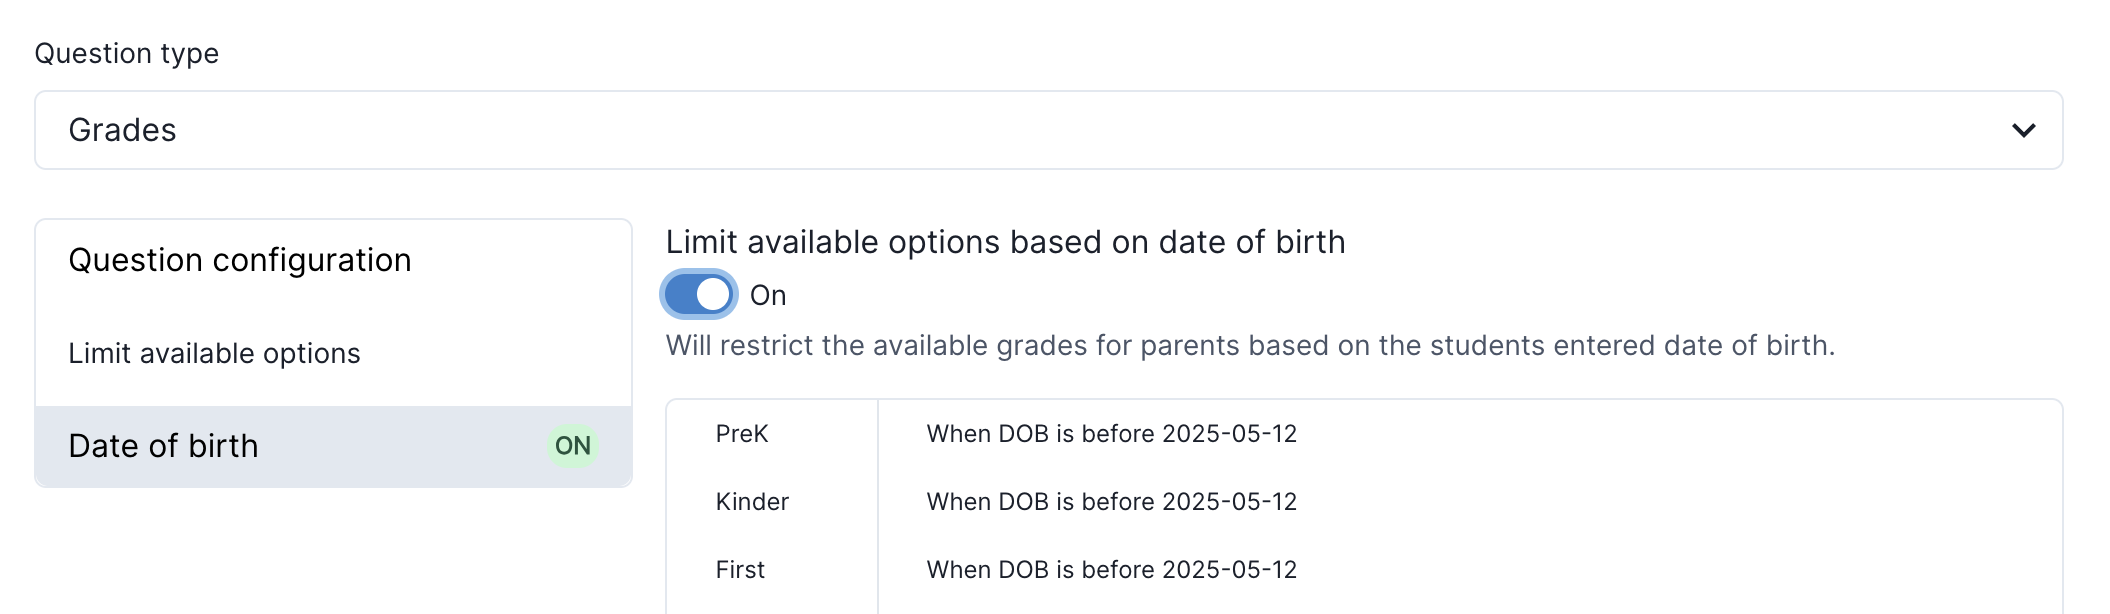Click the Question type label
Screen dimensions: 2110x614
(127, 53)
